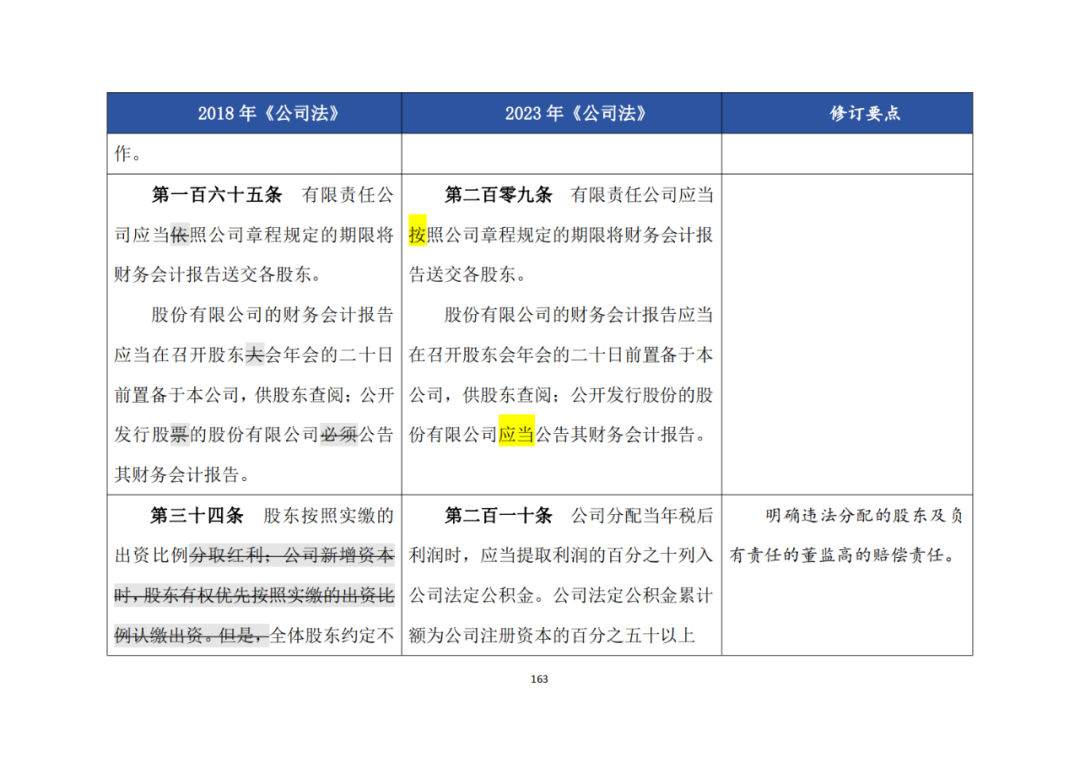This screenshot has height=763, width=1080.
Task: Click the yellow highlighted 应当 text
Action: 517,434
